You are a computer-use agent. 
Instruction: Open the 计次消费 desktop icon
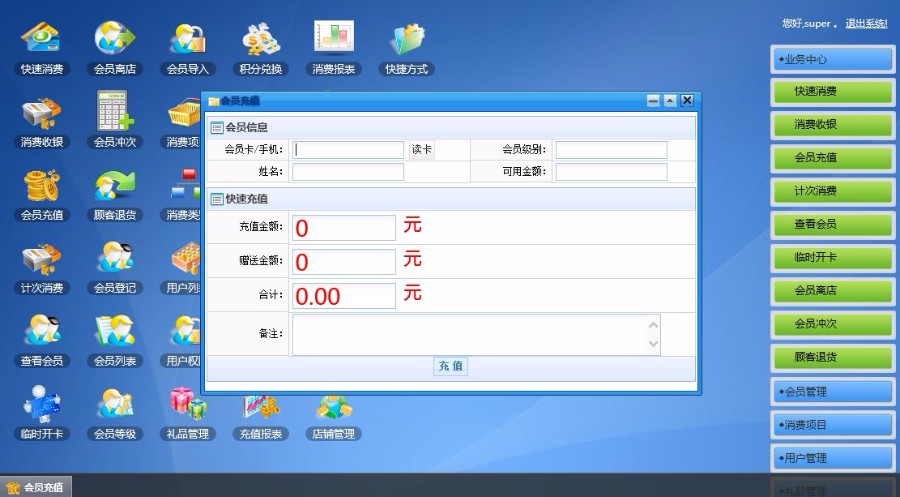41,267
